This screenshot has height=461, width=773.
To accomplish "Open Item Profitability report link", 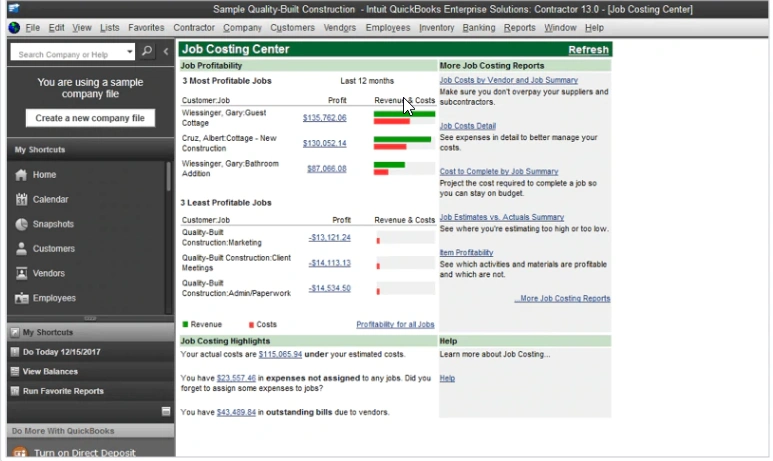I will (x=466, y=252).
